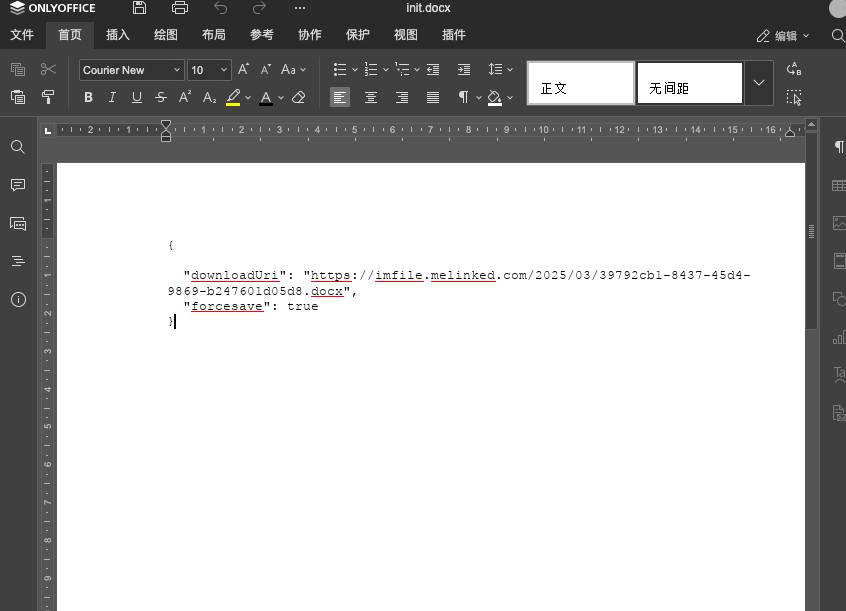The height and width of the screenshot is (611, 846).
Task: Open left sidebar About info icon
Action: click(18, 300)
